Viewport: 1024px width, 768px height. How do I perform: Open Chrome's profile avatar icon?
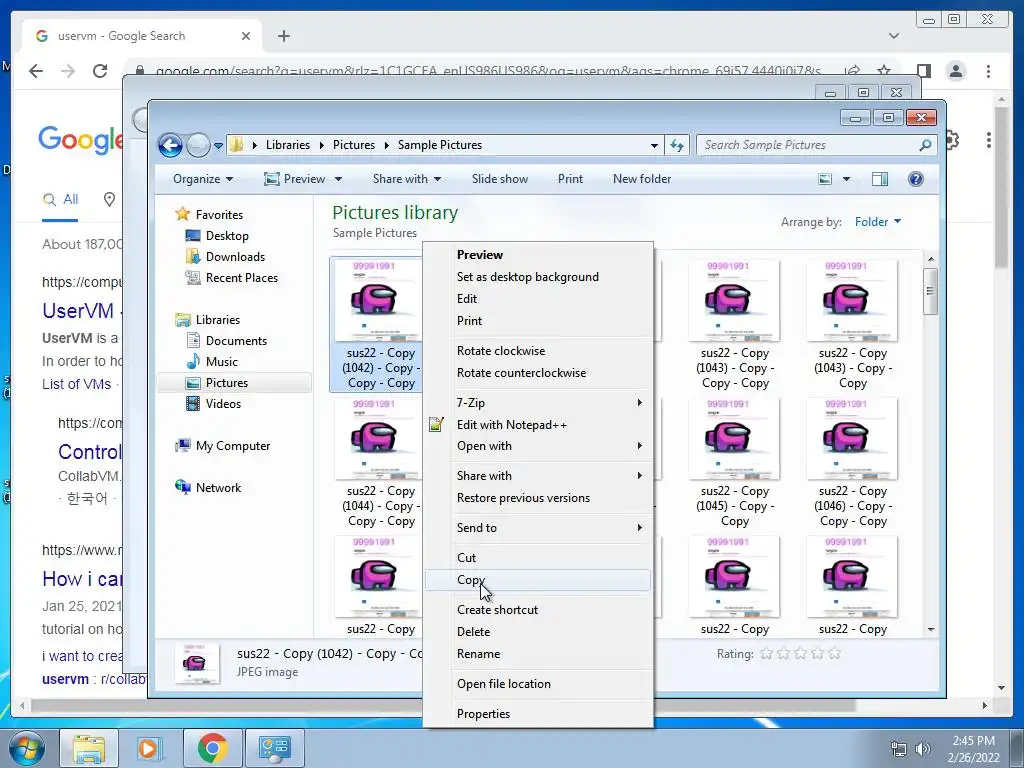956,71
